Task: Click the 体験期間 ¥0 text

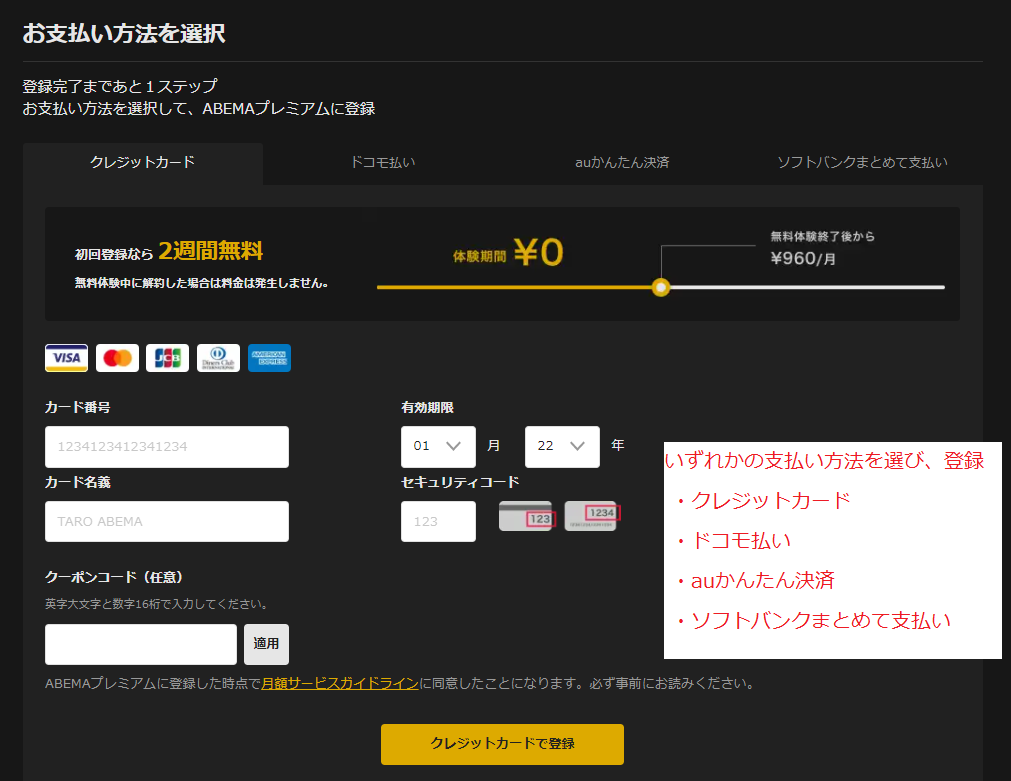Action: coord(508,252)
